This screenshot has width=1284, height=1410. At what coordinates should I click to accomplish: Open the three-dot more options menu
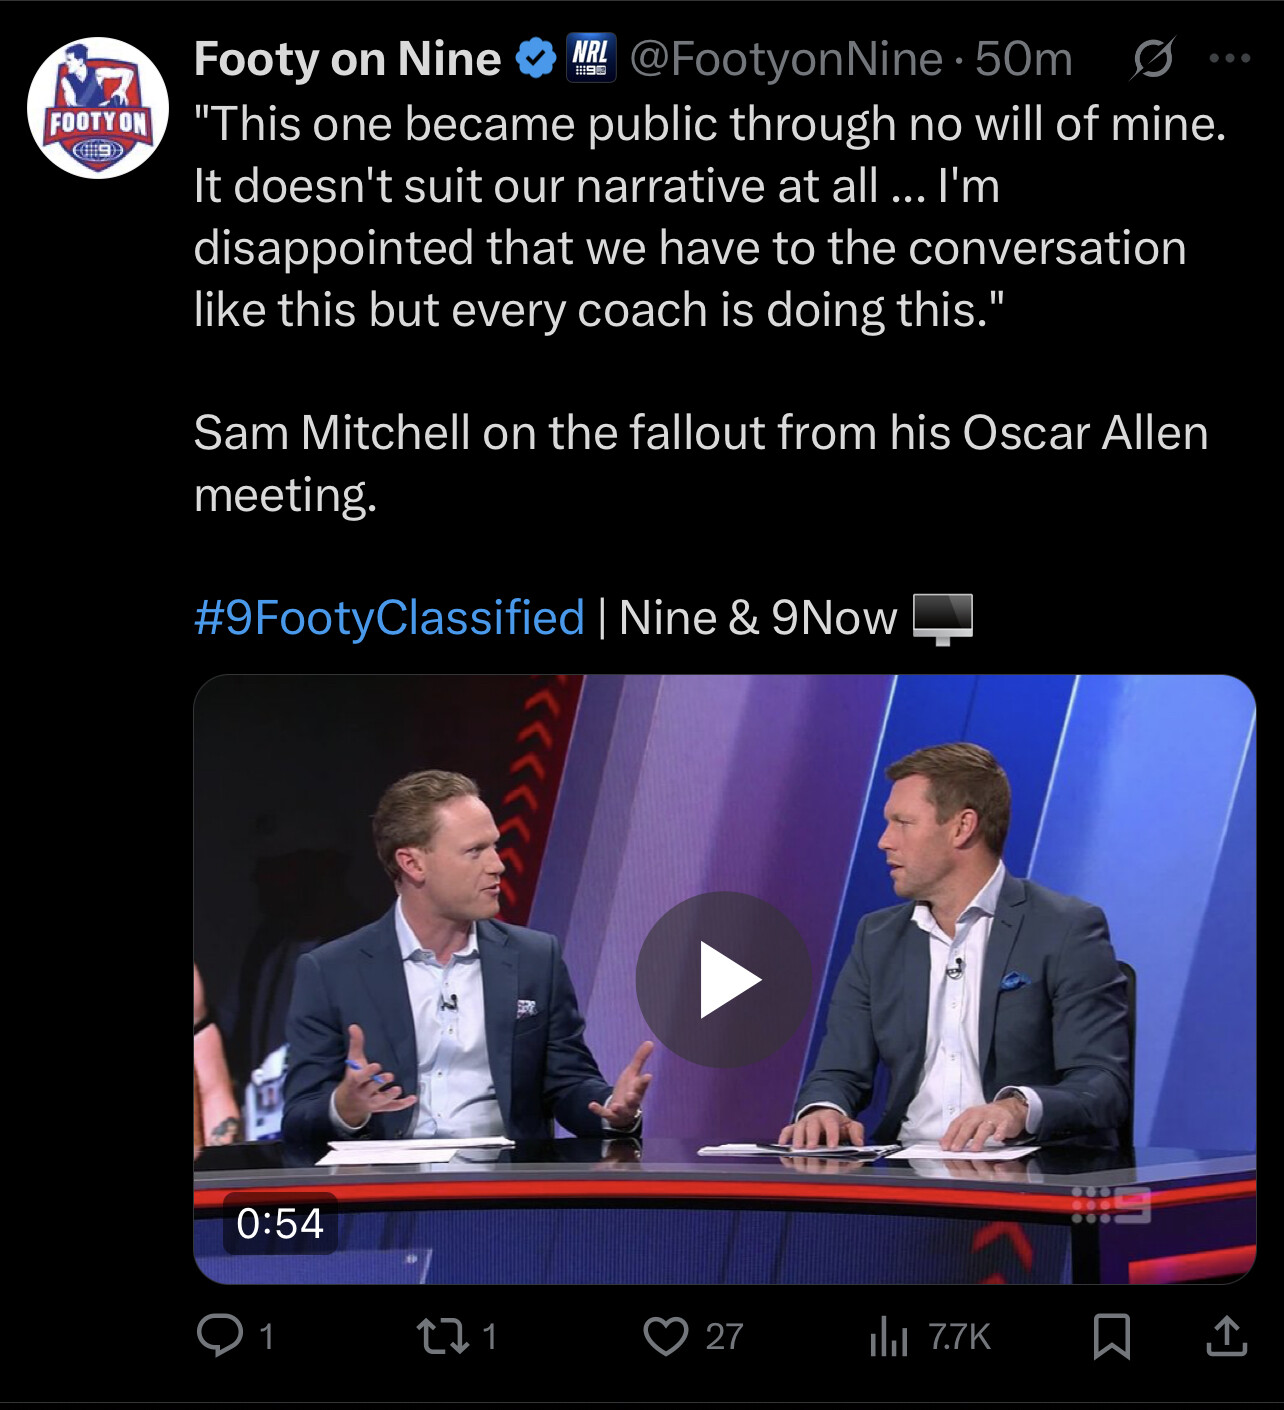[1229, 59]
